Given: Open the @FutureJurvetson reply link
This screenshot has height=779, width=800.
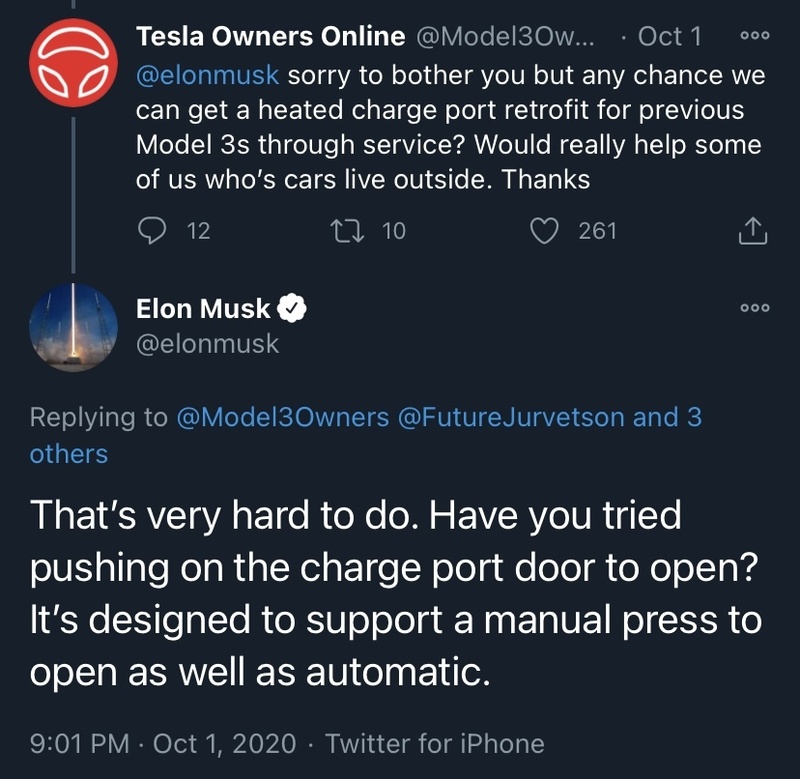Looking at the screenshot, I should (511, 417).
